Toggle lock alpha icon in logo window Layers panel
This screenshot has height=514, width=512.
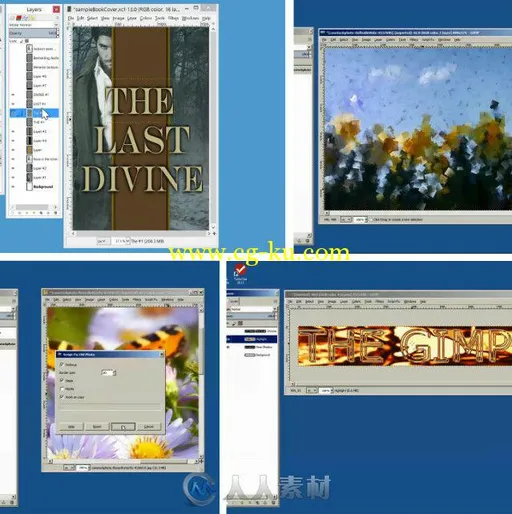point(240,324)
